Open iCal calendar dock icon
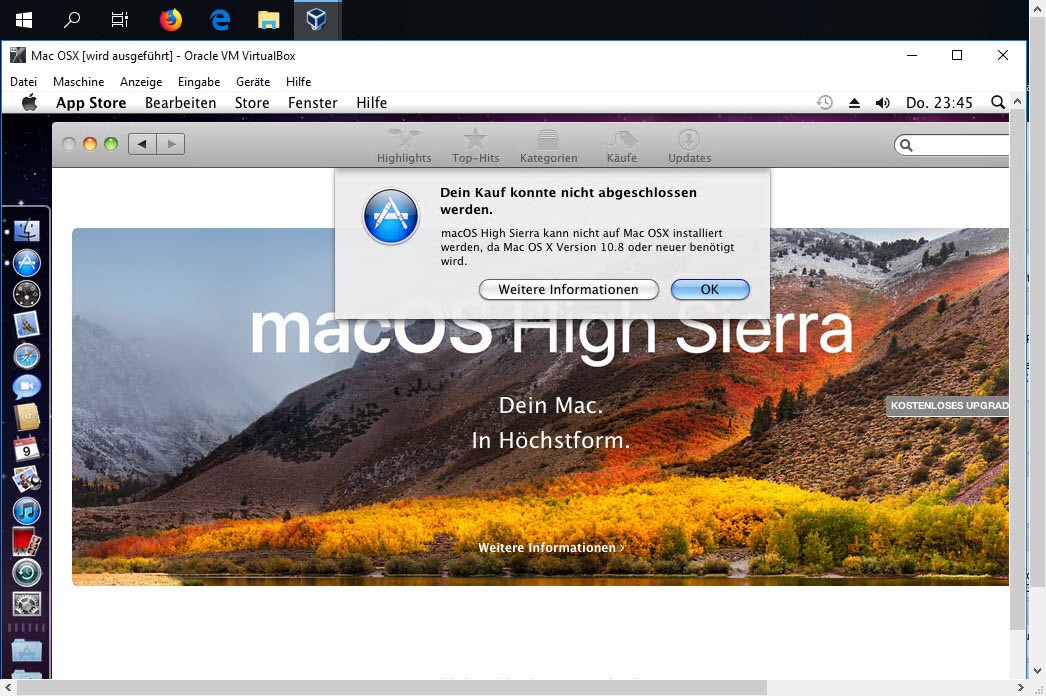The image size is (1046, 696). click(x=27, y=448)
